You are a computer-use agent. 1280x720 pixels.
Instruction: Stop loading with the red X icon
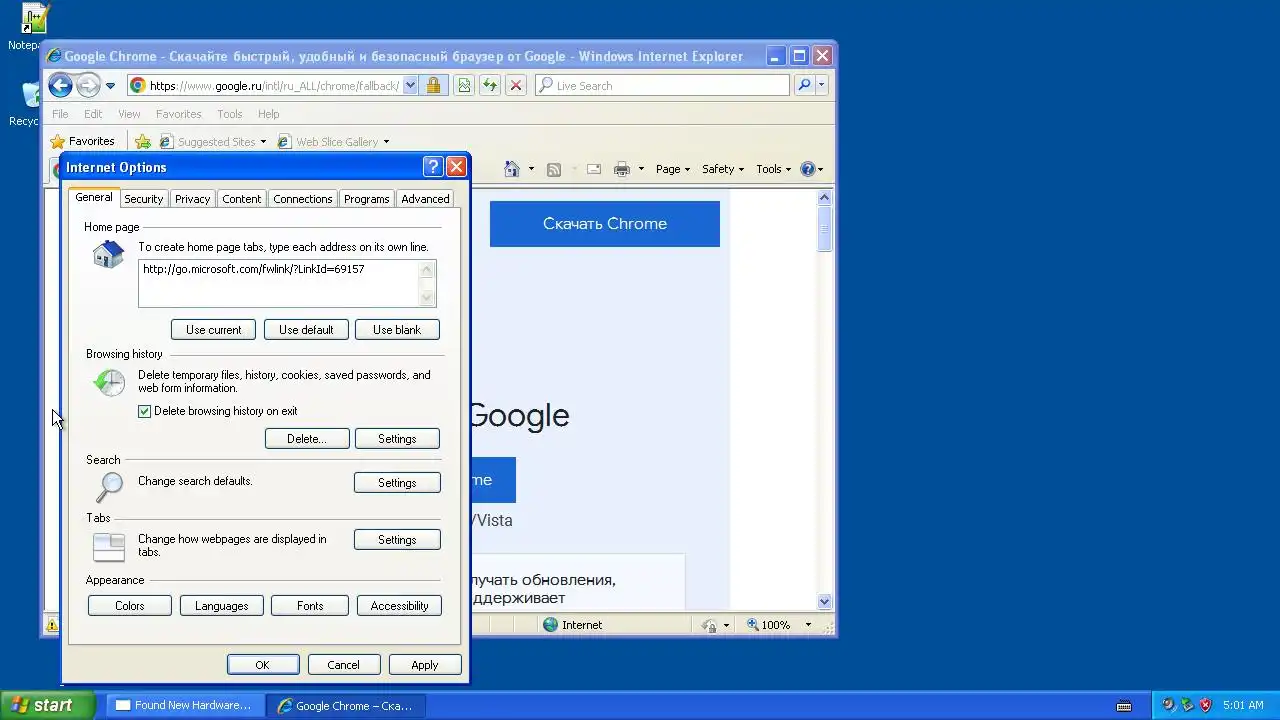point(516,86)
